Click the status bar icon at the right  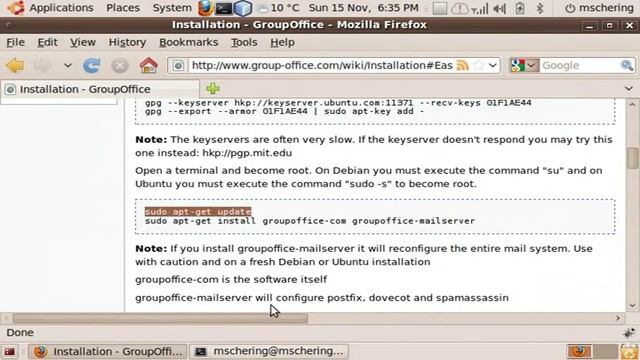629,333
